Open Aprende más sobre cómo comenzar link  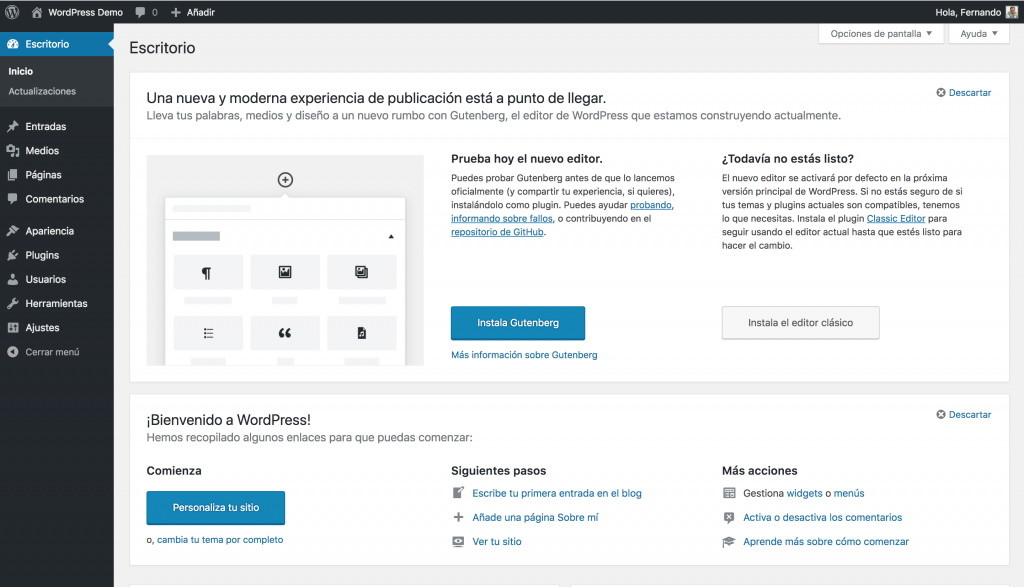coord(825,541)
